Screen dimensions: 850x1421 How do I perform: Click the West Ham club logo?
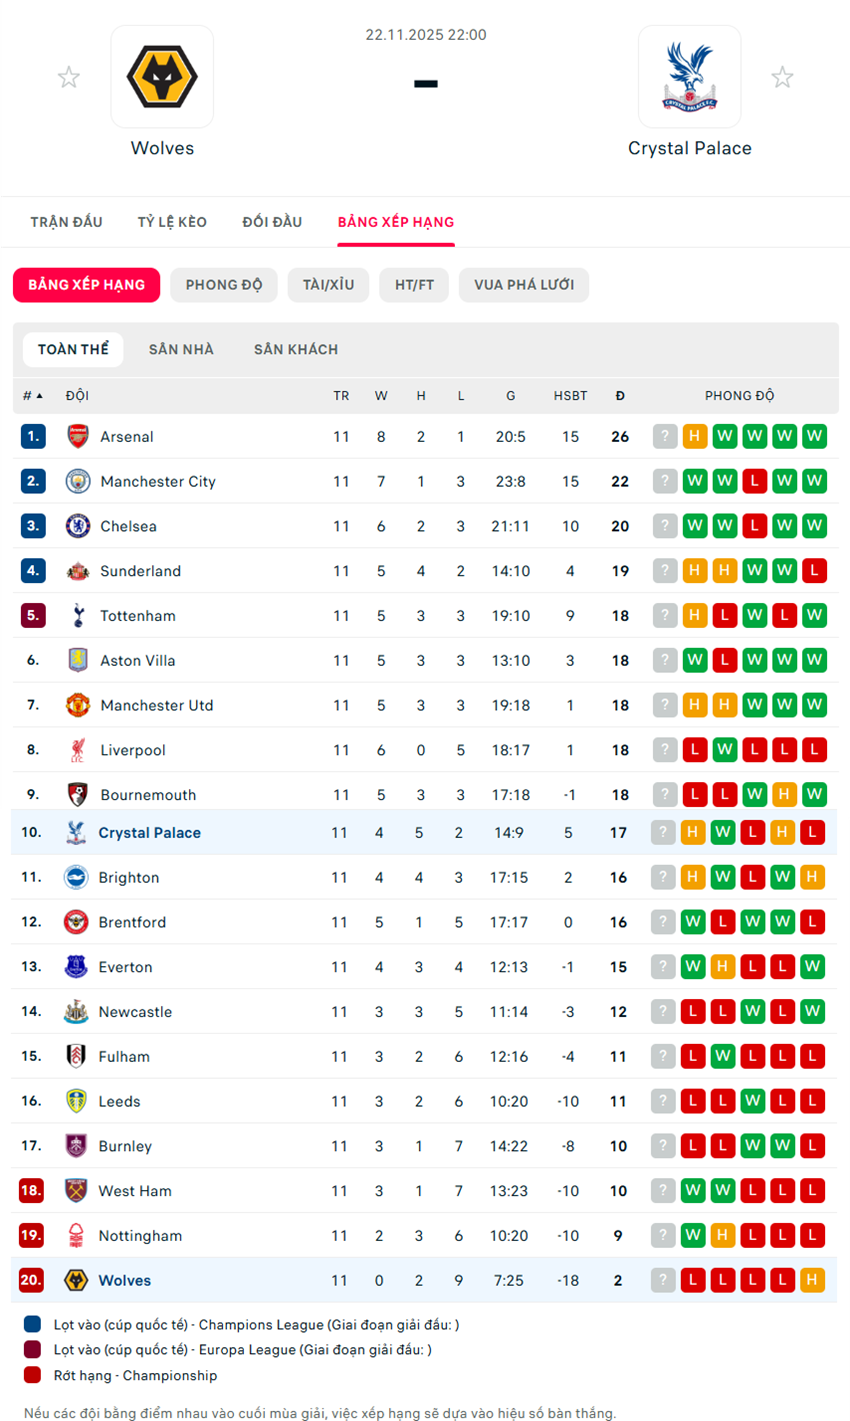coord(76,1191)
